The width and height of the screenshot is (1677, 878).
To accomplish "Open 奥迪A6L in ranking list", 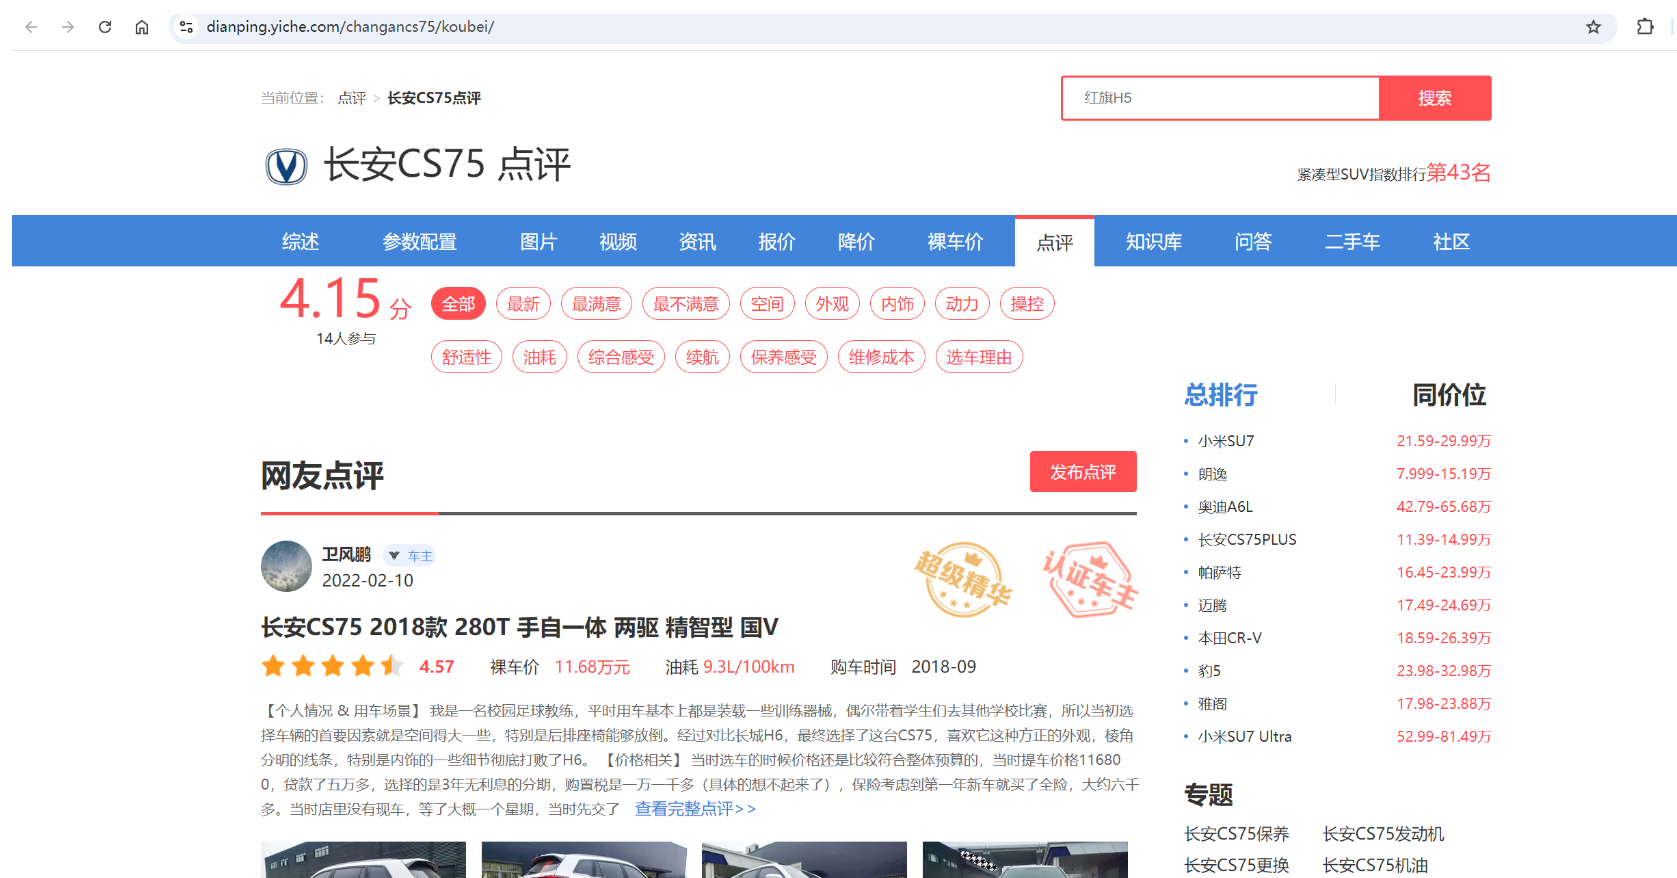I will point(1226,507).
